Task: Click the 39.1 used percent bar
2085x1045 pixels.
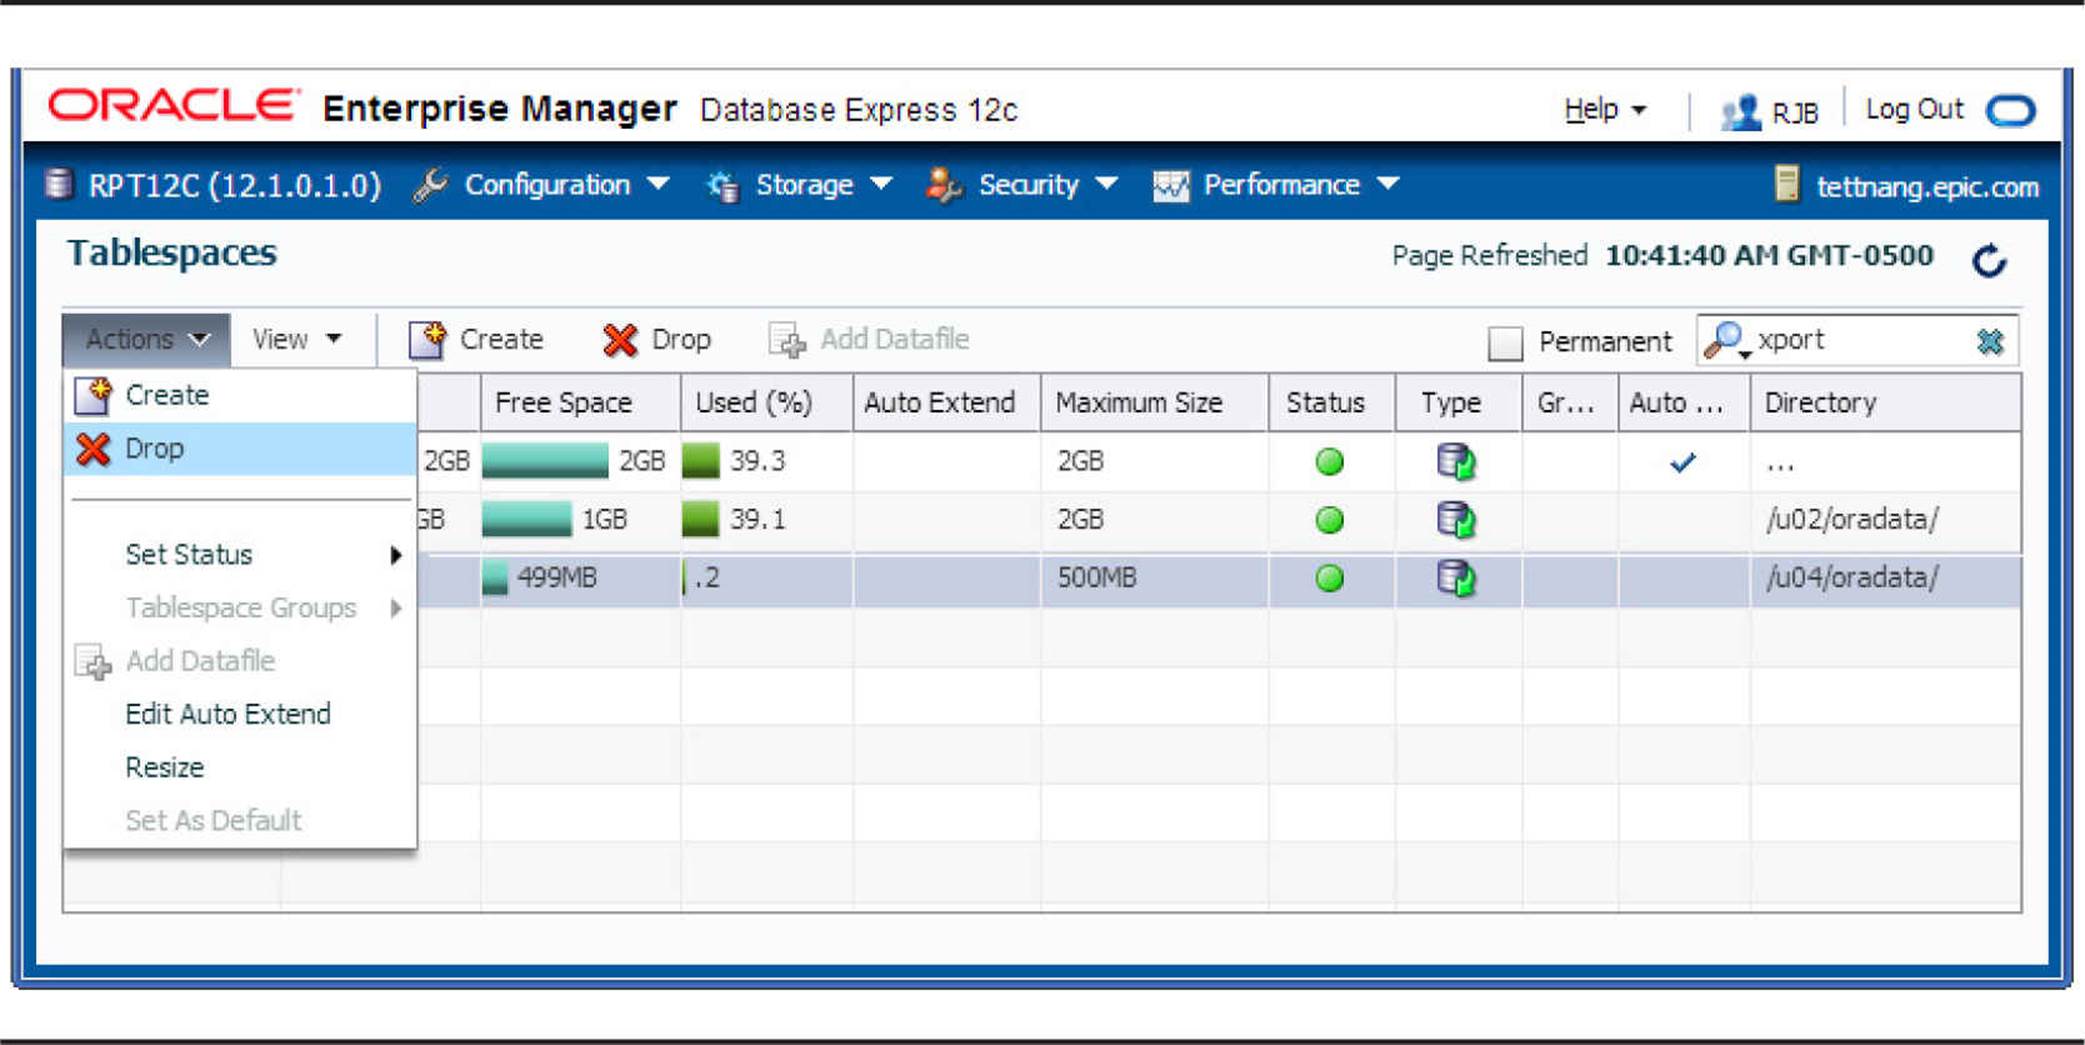Action: coord(701,519)
